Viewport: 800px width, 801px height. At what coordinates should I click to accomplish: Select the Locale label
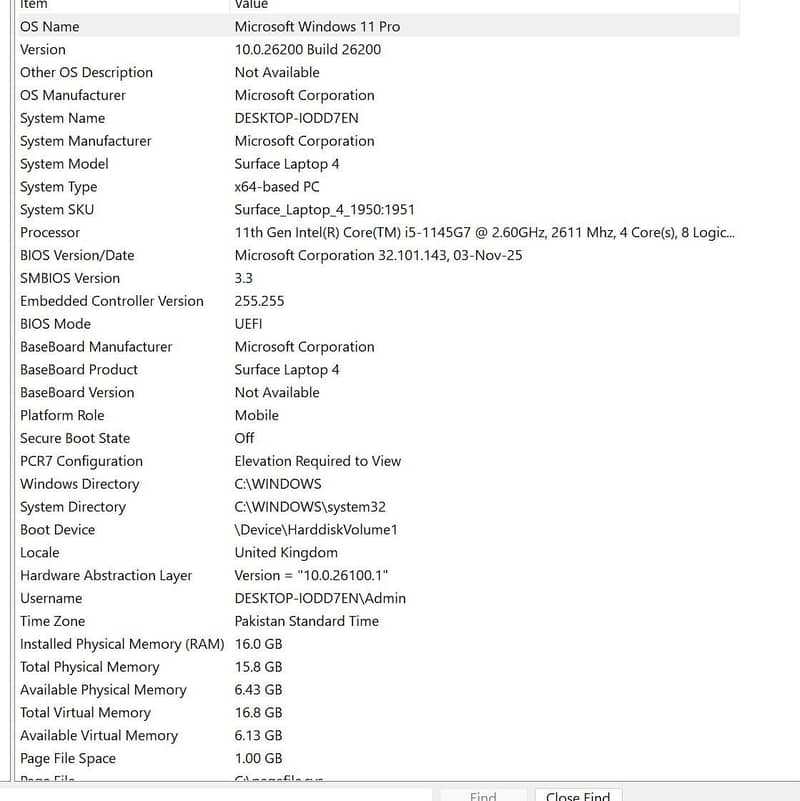(39, 553)
